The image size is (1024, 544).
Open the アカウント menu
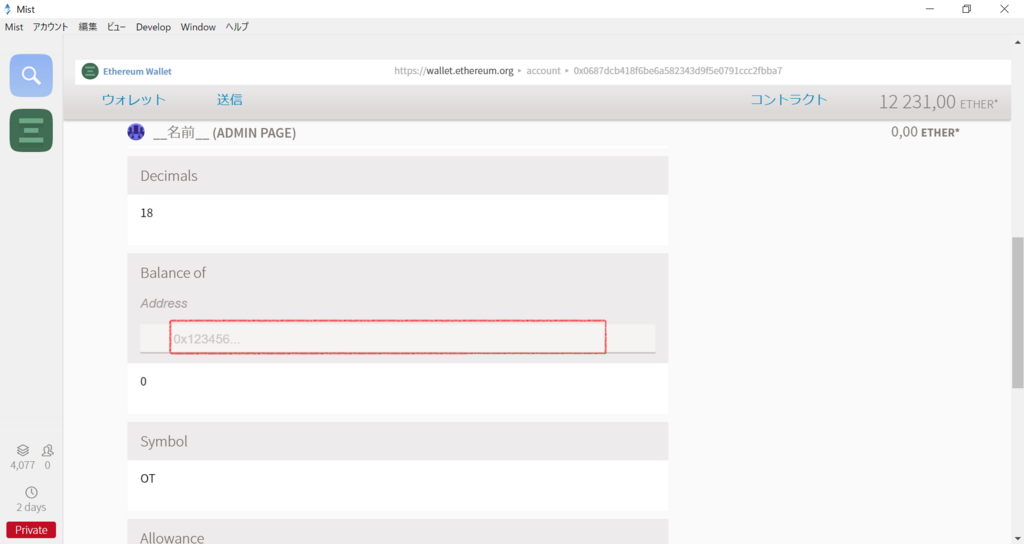click(50, 27)
